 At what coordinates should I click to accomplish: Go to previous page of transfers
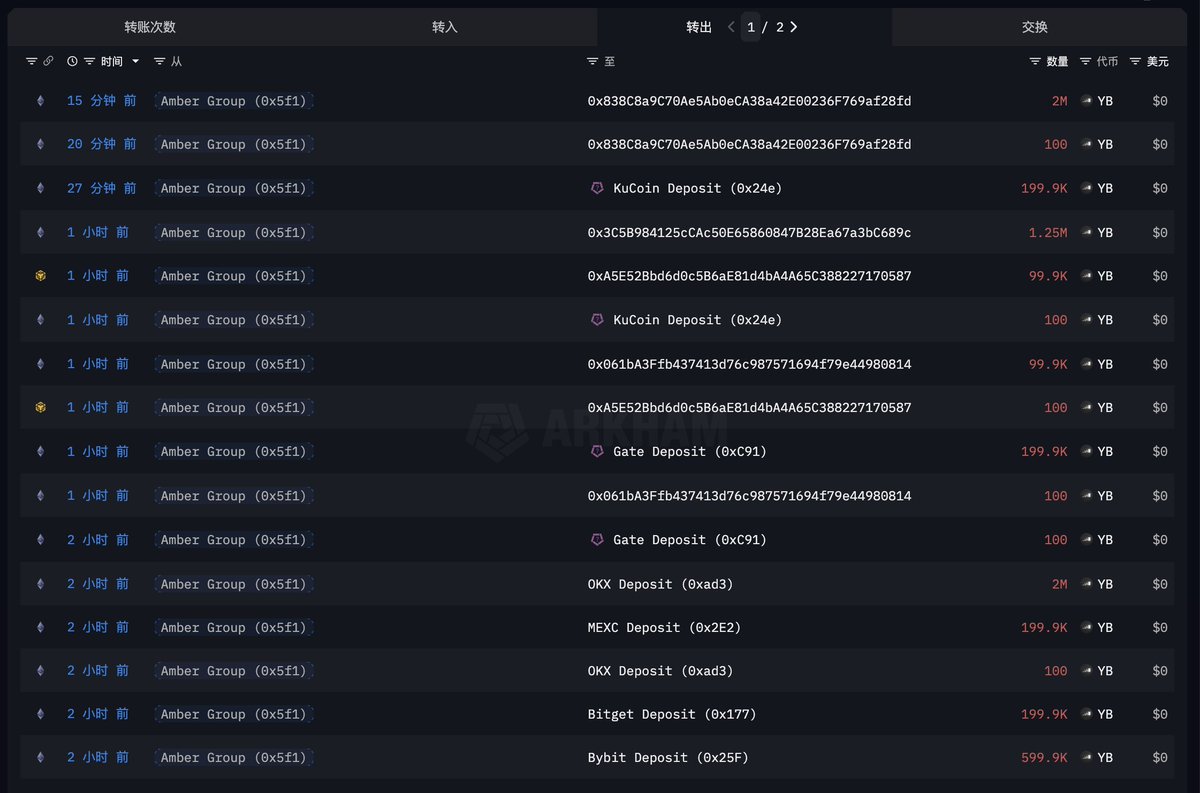pos(731,27)
